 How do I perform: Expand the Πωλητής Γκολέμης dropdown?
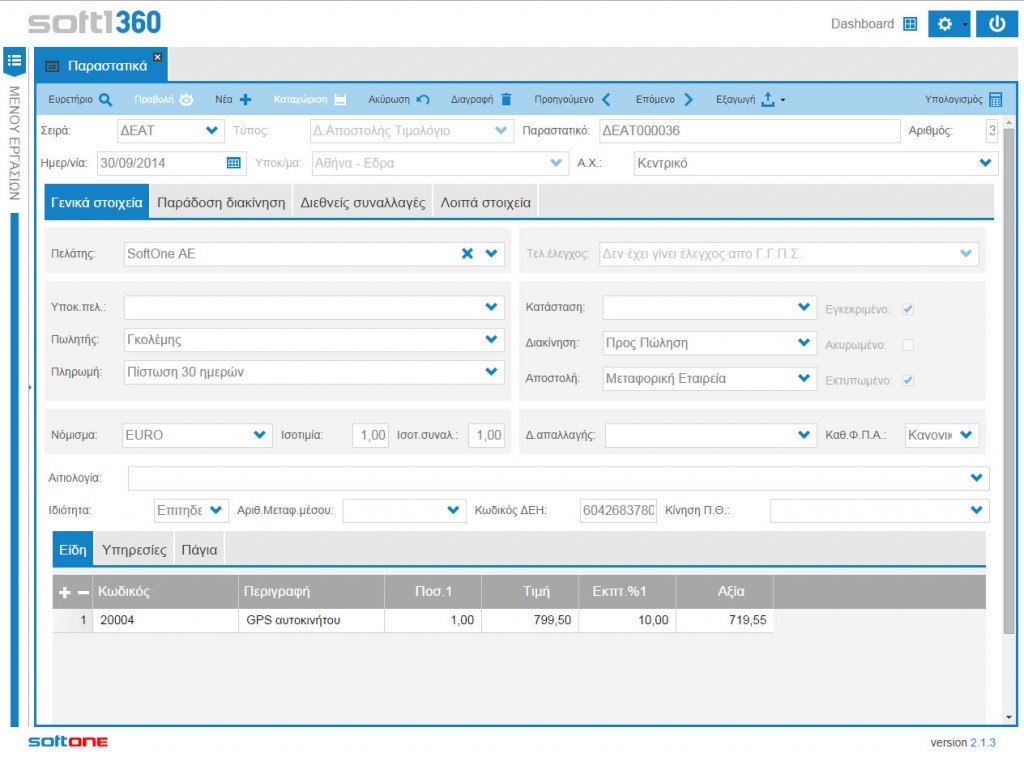pyautogui.click(x=491, y=339)
